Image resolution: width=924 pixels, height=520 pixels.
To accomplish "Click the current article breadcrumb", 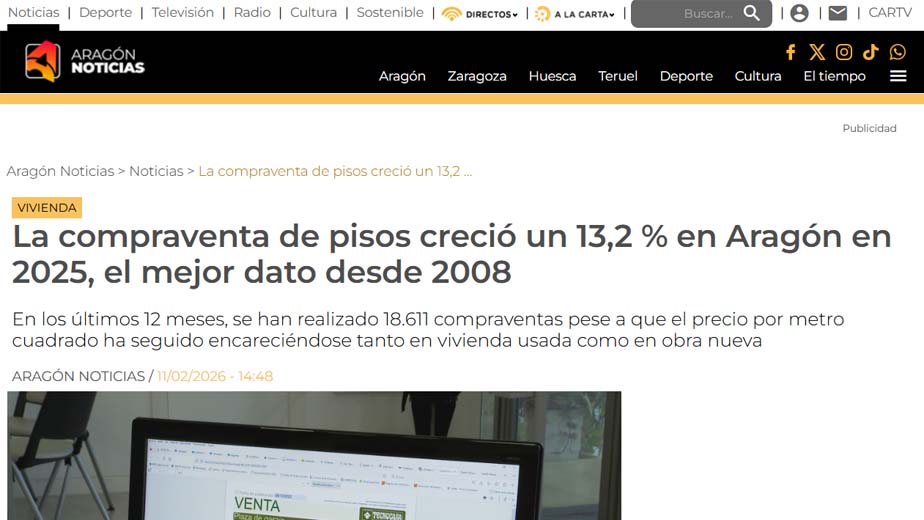I will [335, 171].
